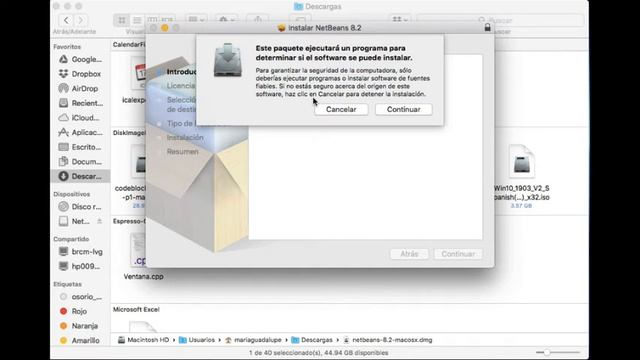The height and width of the screenshot is (360, 640).
Task: Select Descargas in the Finder sidebar
Action: coord(80,176)
